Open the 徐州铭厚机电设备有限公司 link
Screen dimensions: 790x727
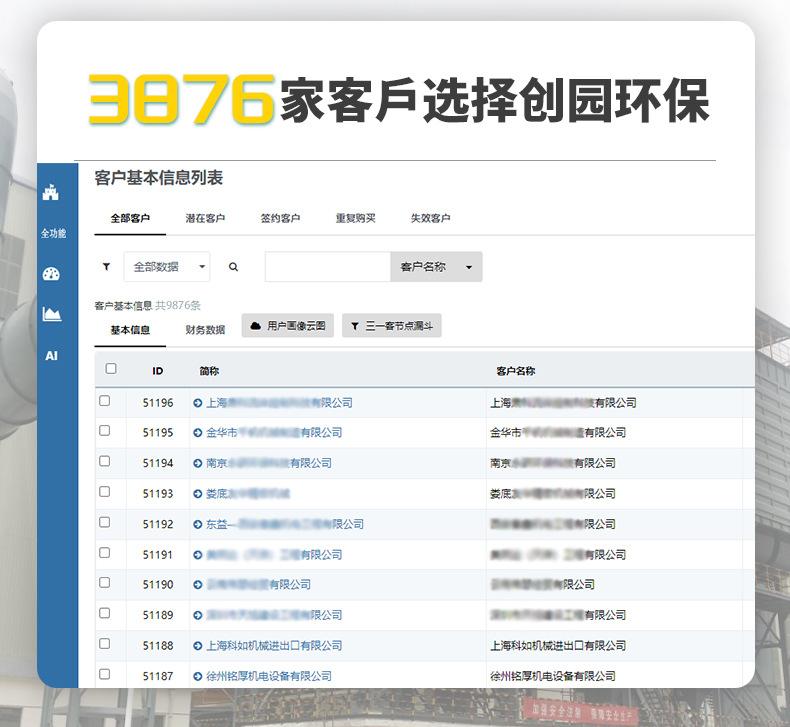269,676
